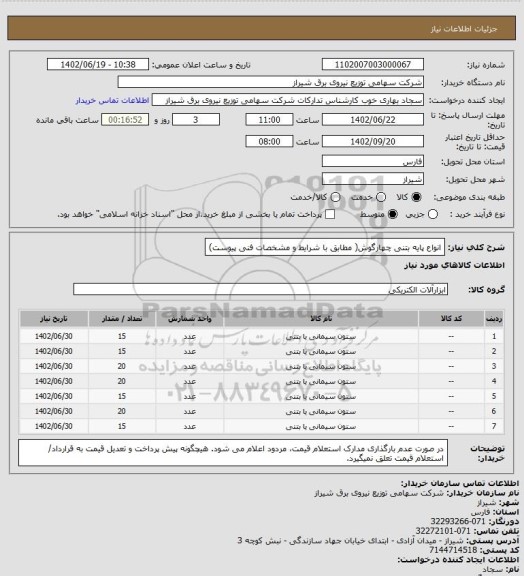
Task: Select row 3 quantity 20
Action: [122, 367]
